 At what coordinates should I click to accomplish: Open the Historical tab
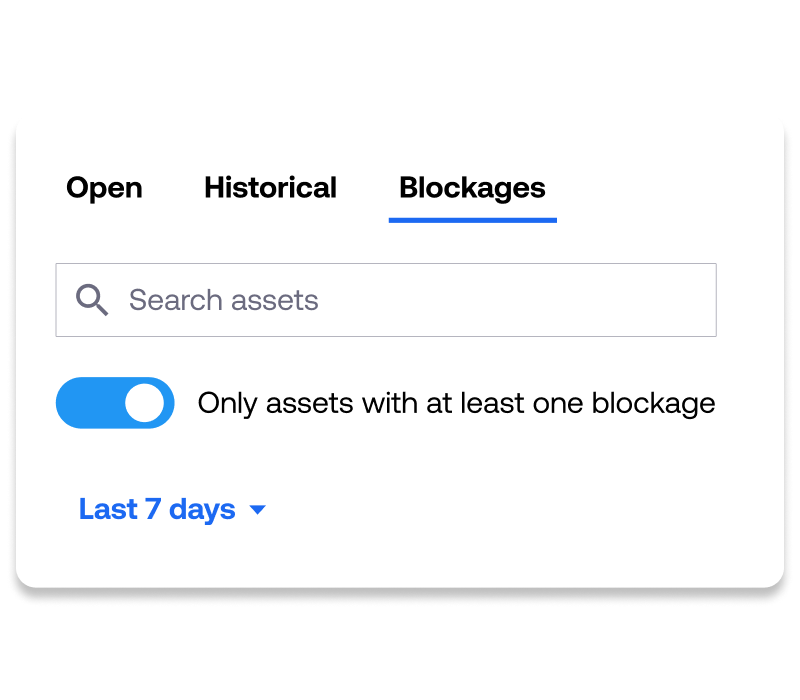[270, 187]
